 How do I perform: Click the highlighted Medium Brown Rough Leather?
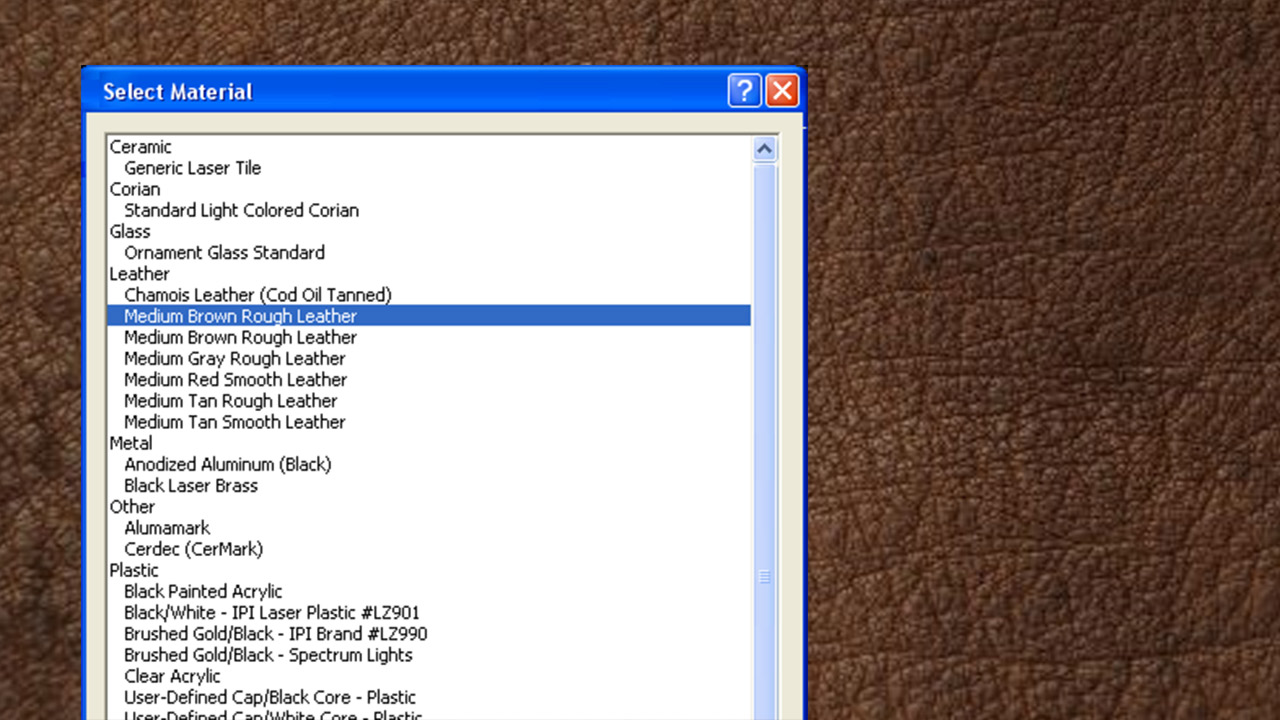(x=240, y=316)
